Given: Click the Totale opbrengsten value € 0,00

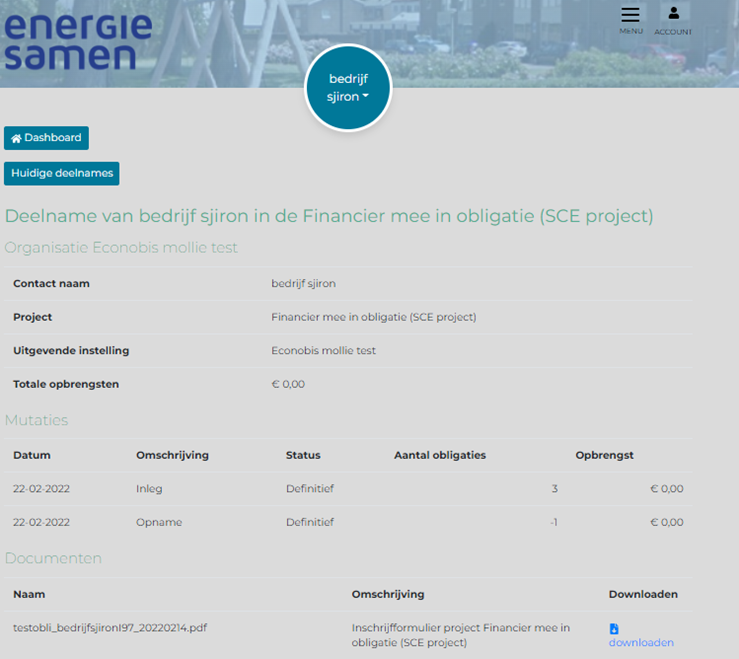Looking at the screenshot, I should coord(288,384).
